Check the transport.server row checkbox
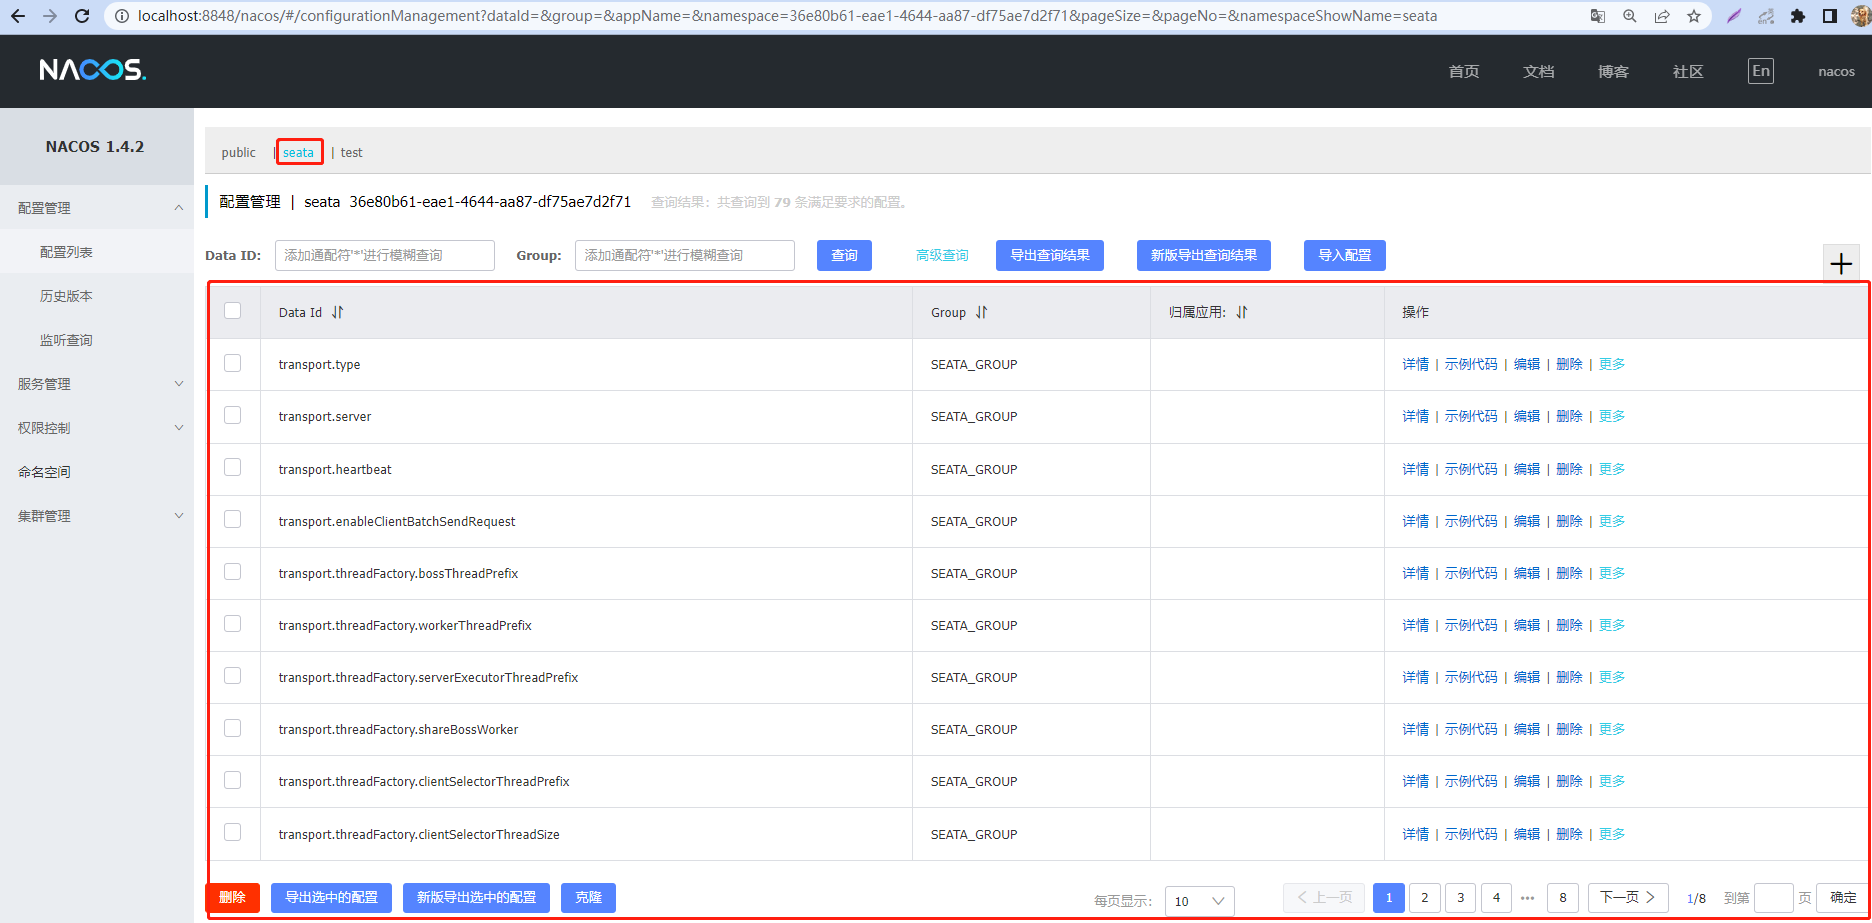Viewport: 1872px width, 923px height. (233, 415)
